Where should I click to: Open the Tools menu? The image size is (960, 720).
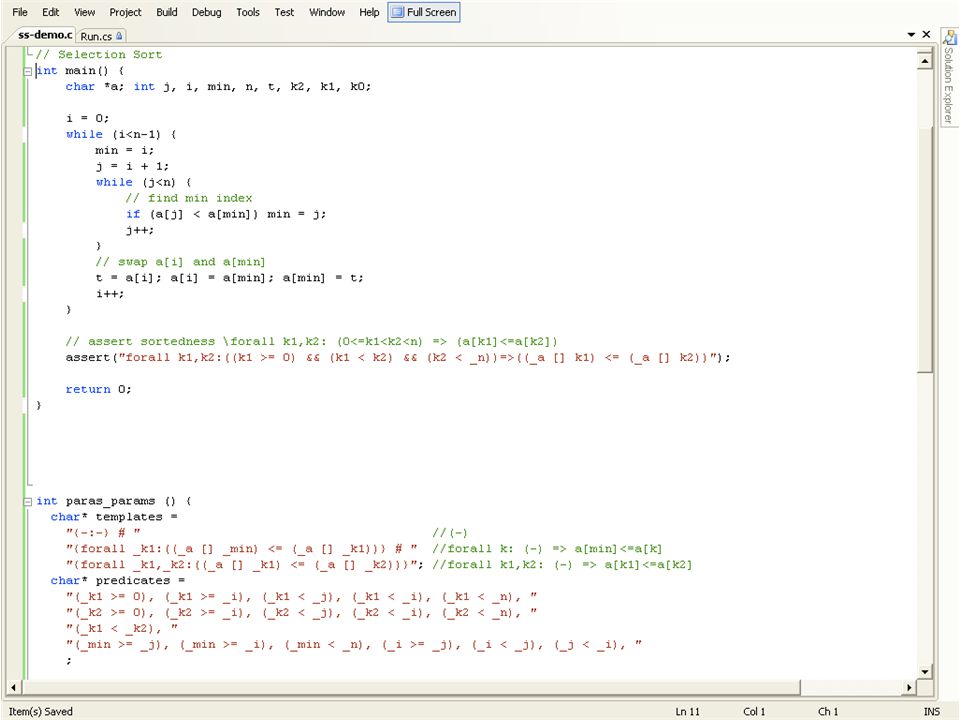pyautogui.click(x=248, y=12)
